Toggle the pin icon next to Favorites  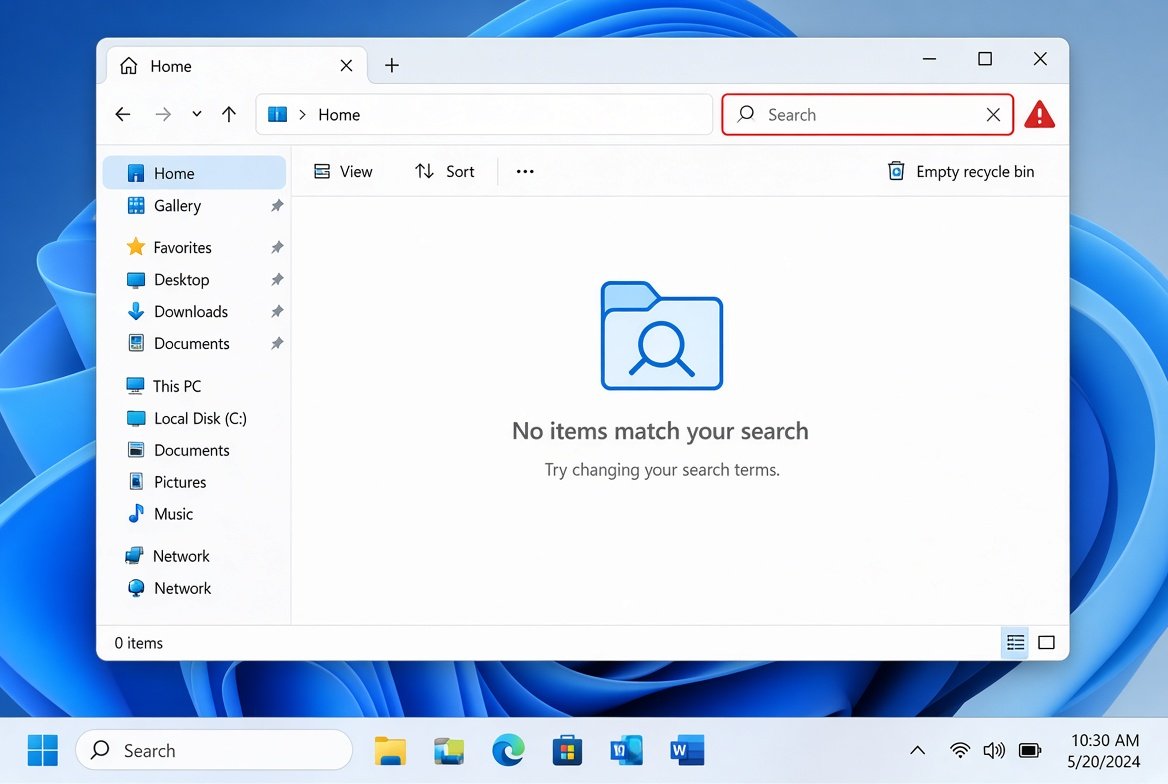[277, 247]
